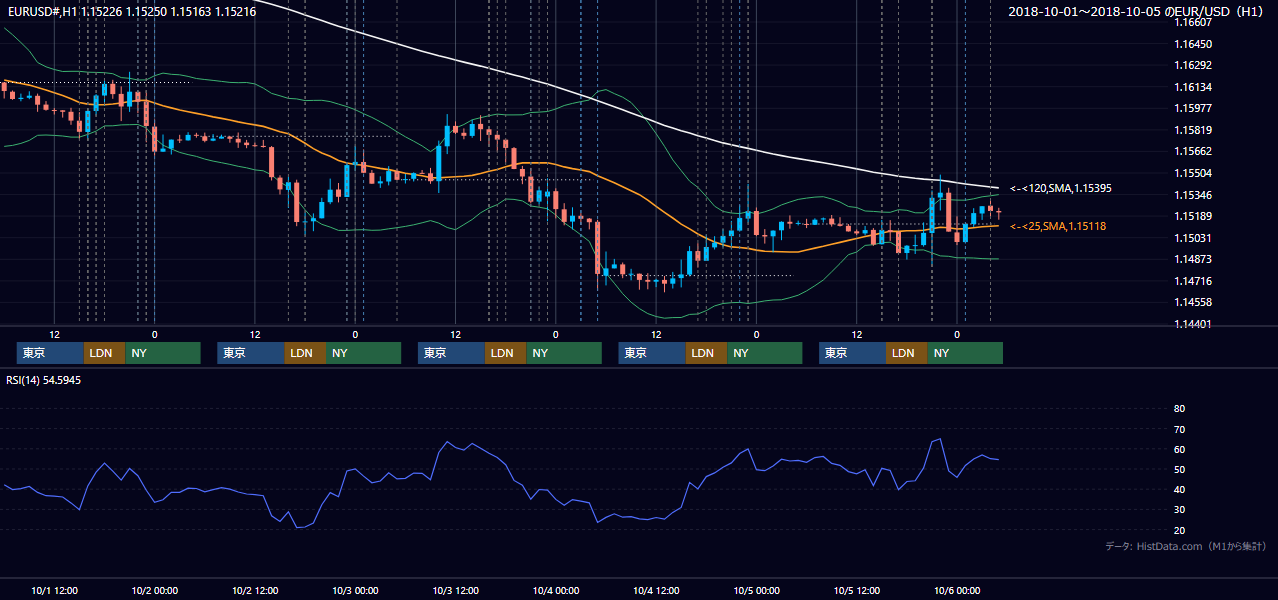Click the 10/4 12:00 time axis label
Screen dimensions: 1278x600
(x=657, y=590)
